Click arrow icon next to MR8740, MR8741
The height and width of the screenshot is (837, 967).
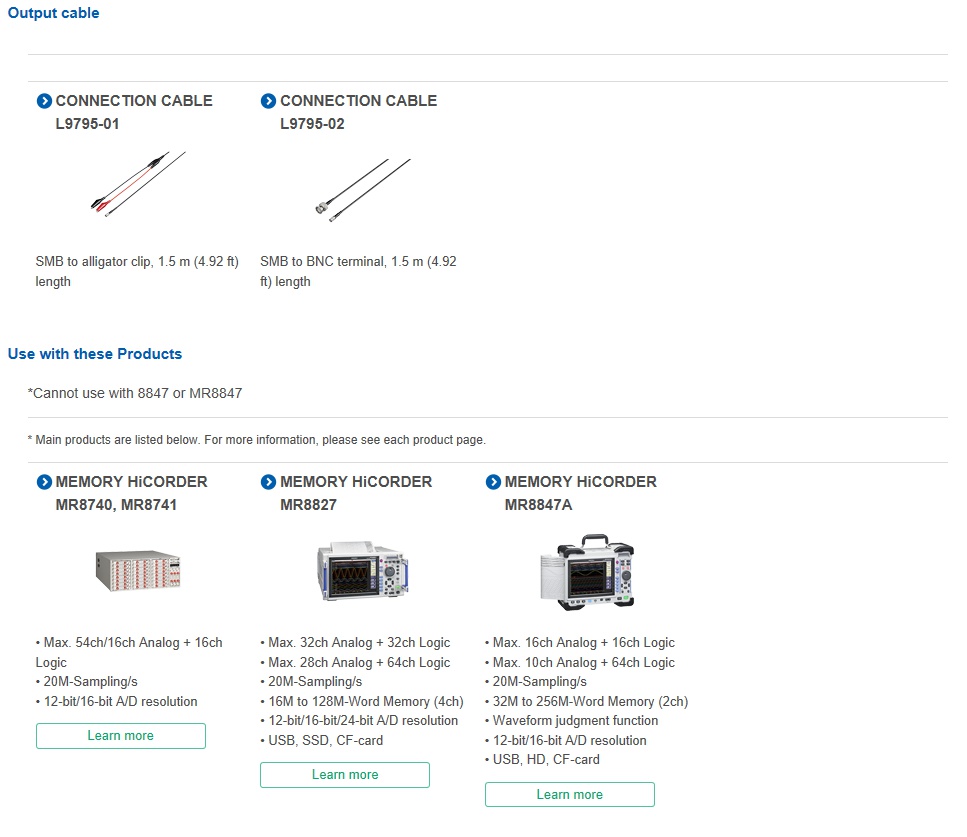point(44,482)
